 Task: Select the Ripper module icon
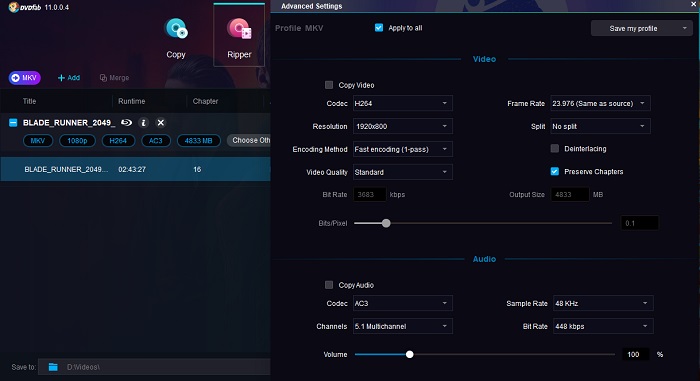click(239, 29)
